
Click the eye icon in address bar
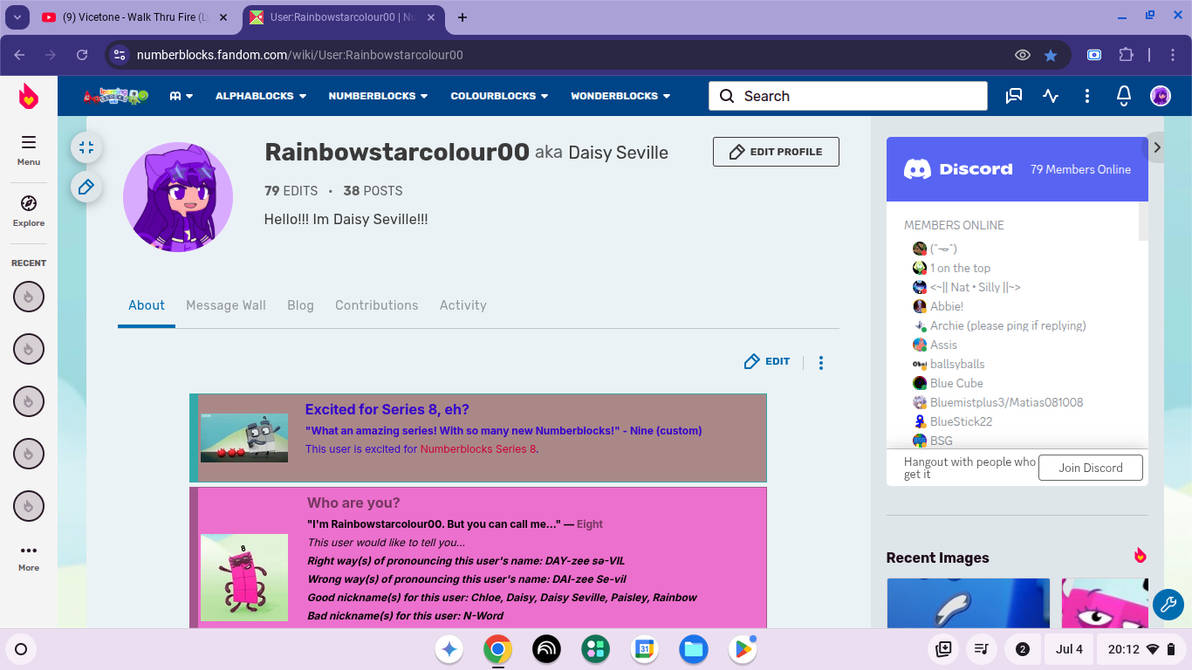pyautogui.click(x=1022, y=55)
